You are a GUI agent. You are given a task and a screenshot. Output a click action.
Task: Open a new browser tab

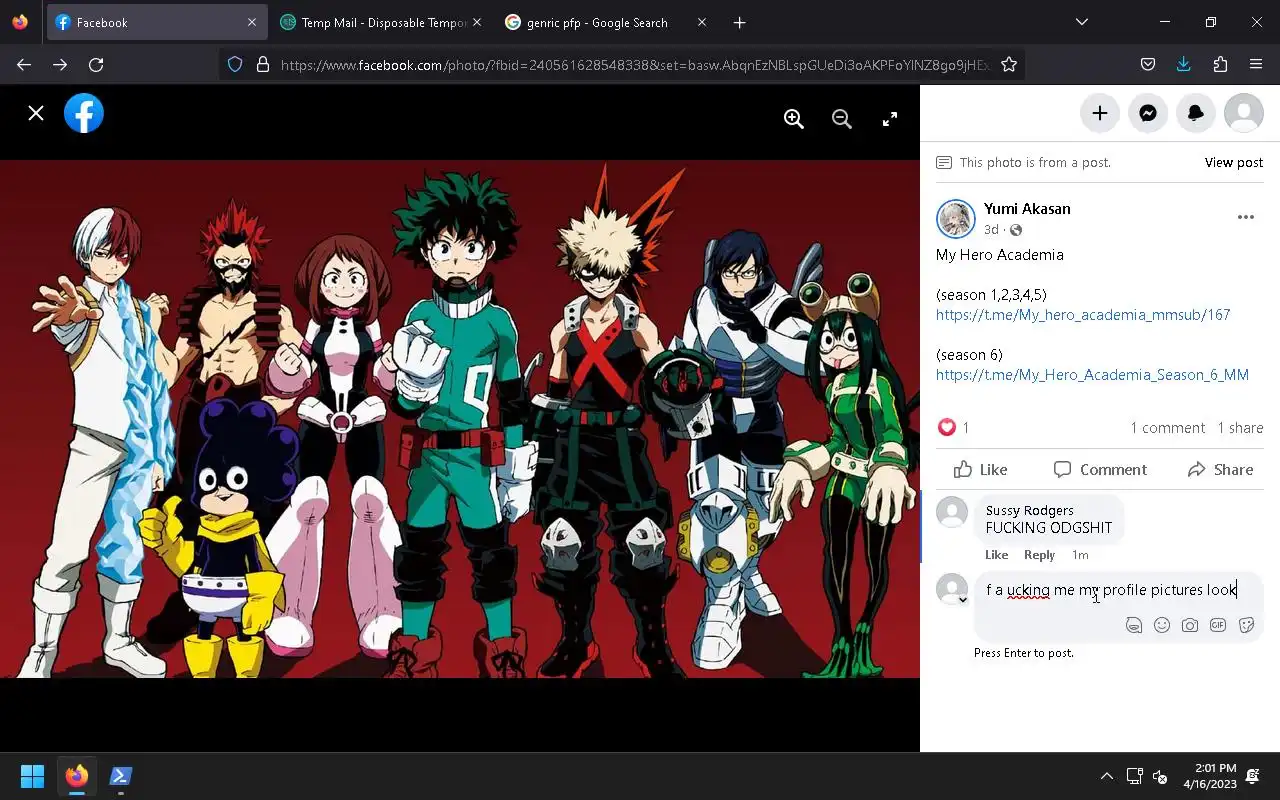[x=740, y=22]
